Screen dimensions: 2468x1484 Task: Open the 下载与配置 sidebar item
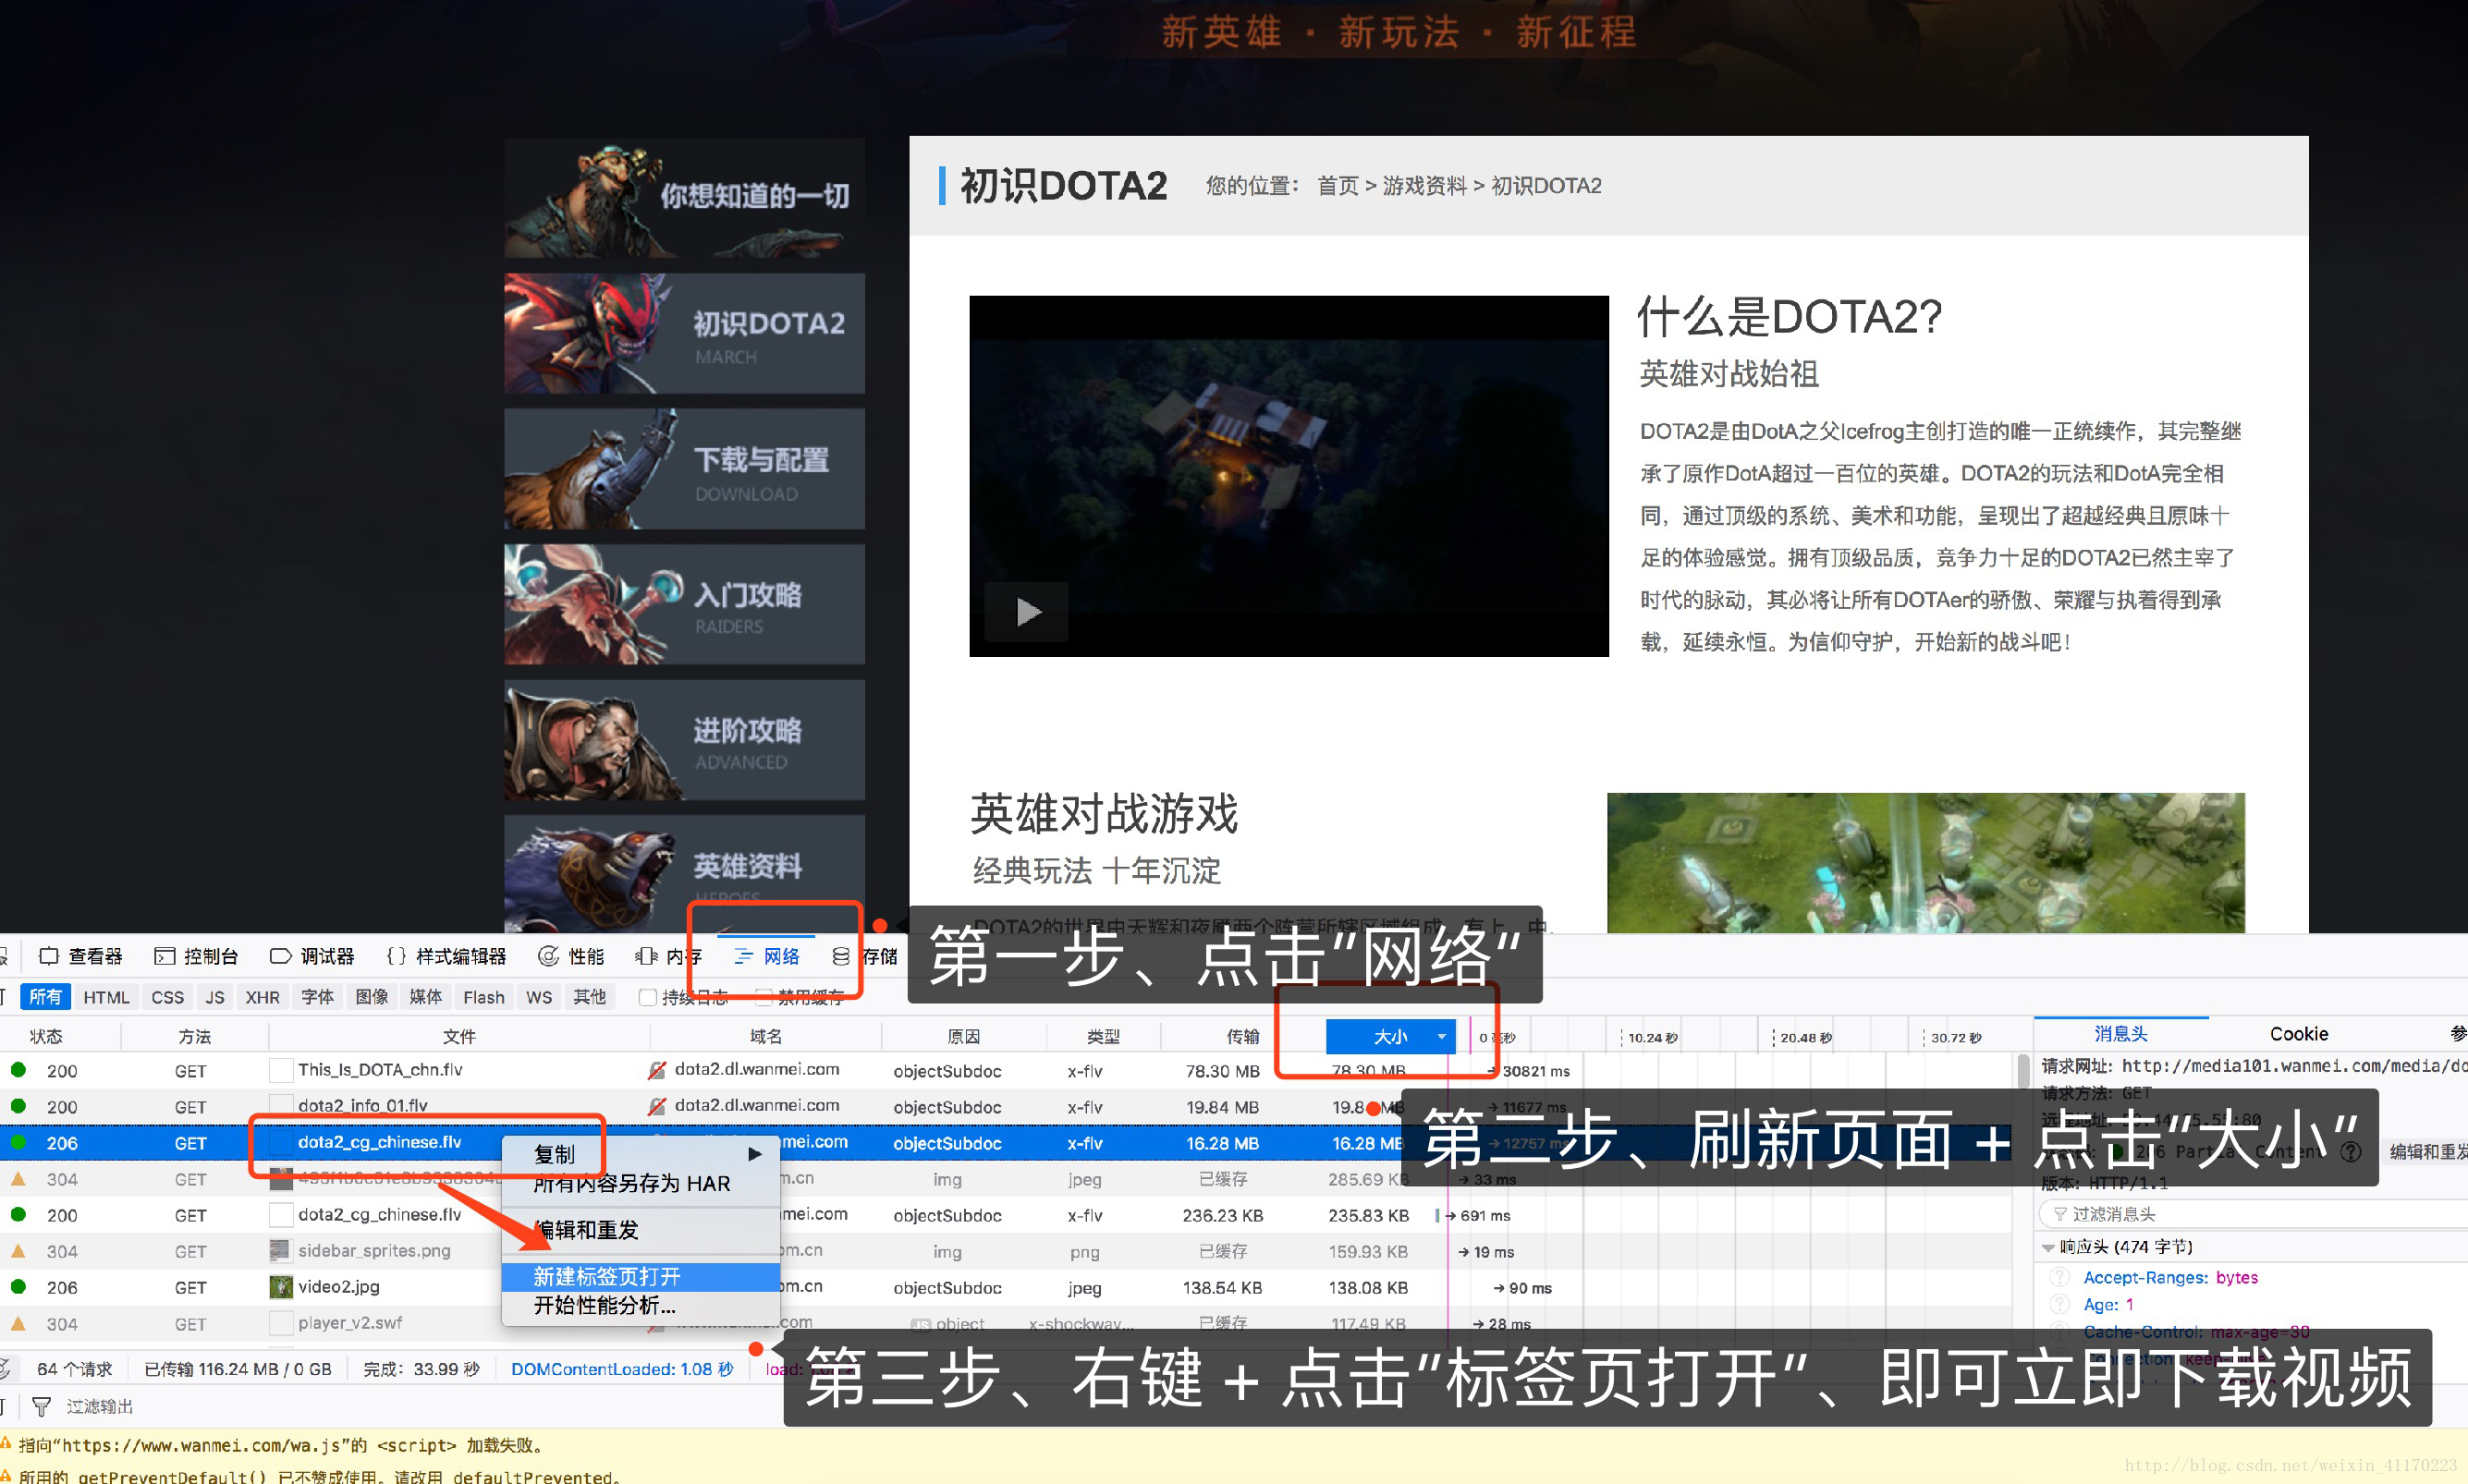tap(685, 468)
